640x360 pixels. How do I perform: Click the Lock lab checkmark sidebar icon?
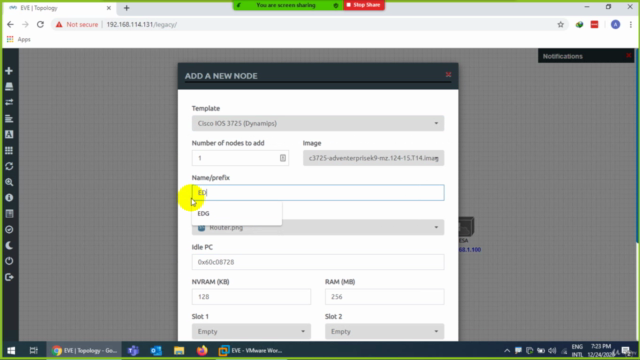pyautogui.click(x=9, y=229)
